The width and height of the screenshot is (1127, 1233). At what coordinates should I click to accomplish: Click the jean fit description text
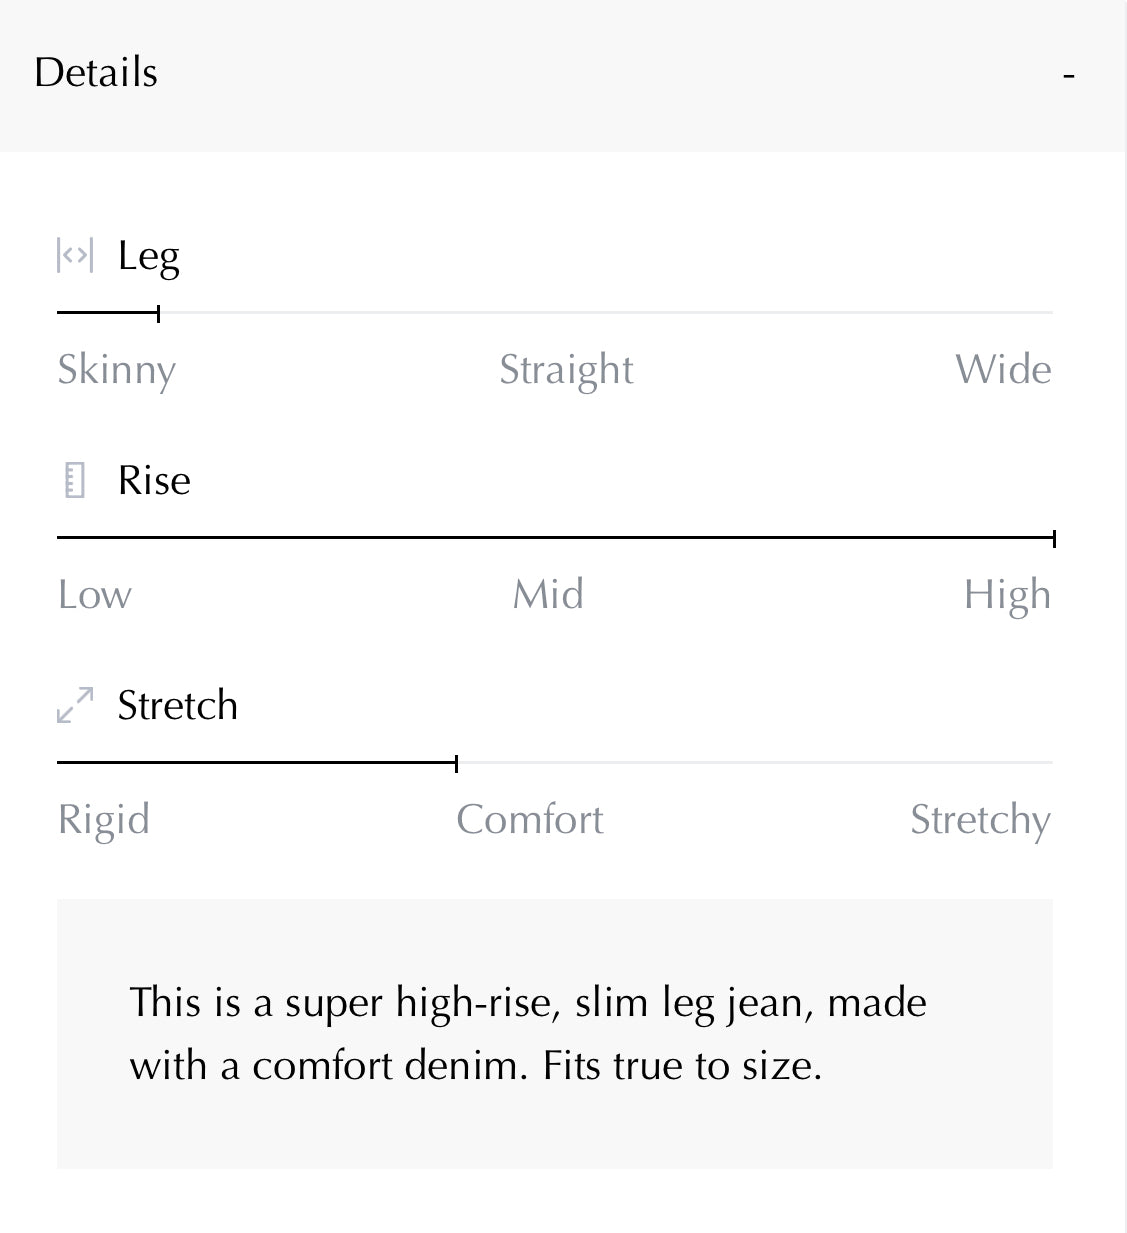[x=528, y=1034]
